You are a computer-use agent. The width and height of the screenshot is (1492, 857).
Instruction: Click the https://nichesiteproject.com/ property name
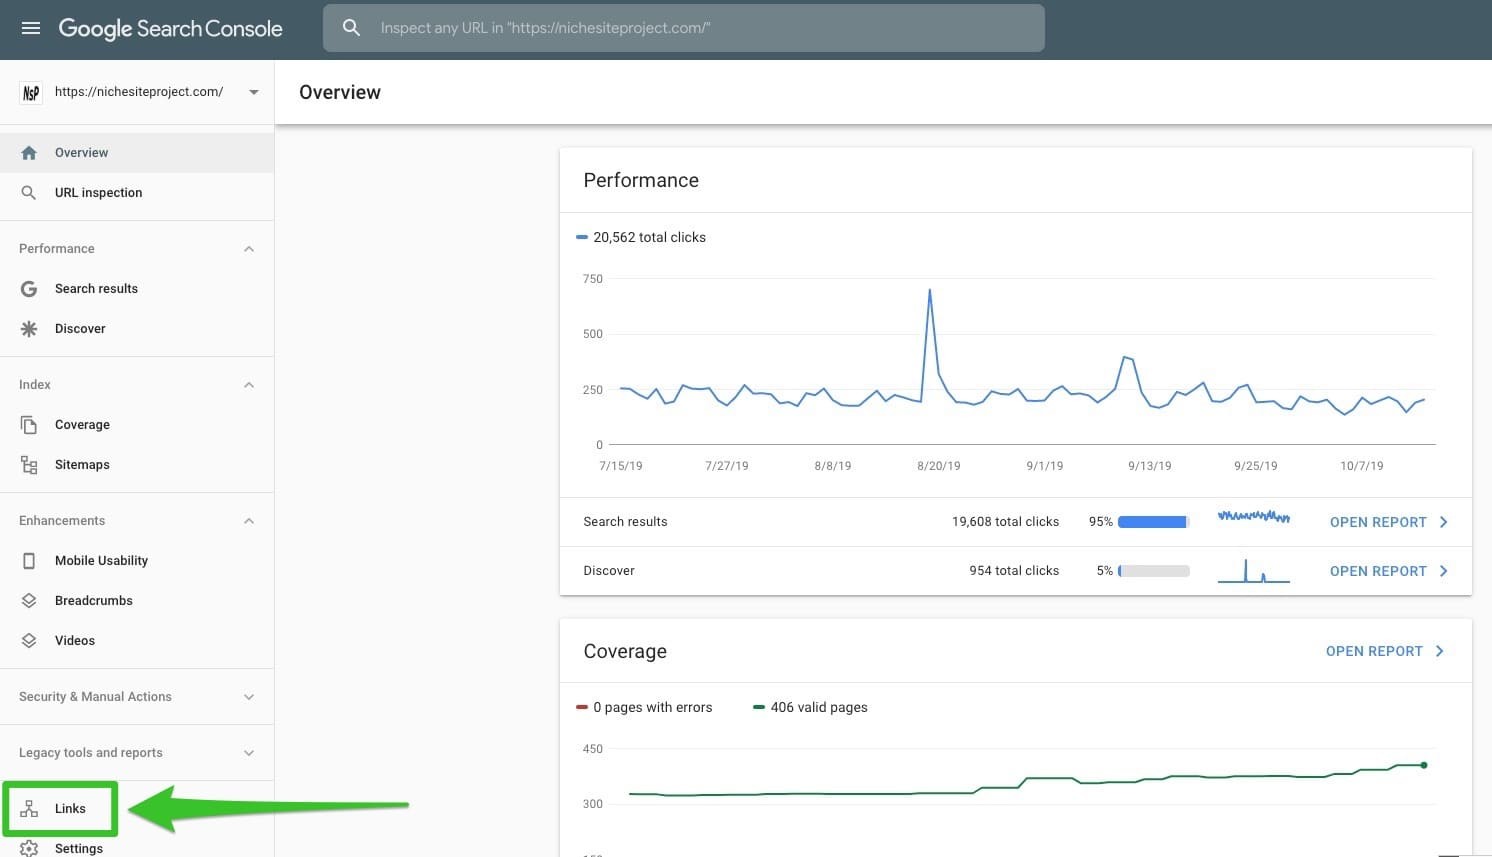[x=139, y=92]
